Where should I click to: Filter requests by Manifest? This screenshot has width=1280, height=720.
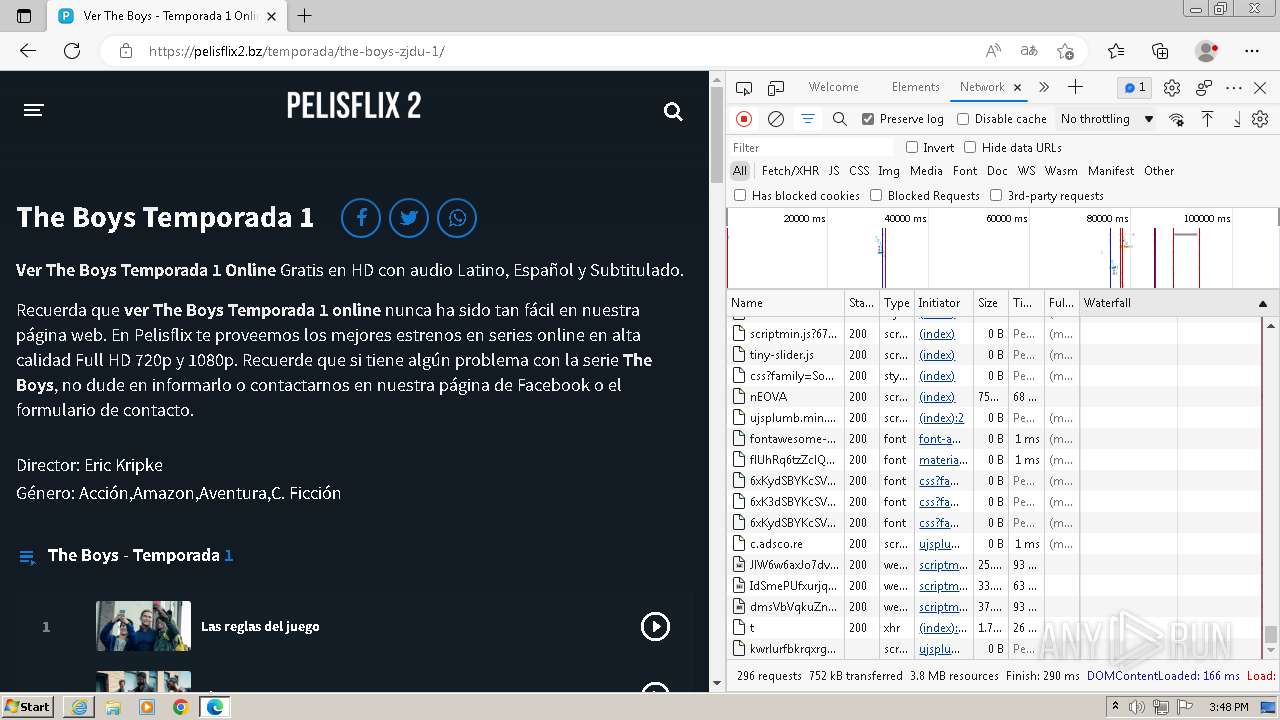1111,171
